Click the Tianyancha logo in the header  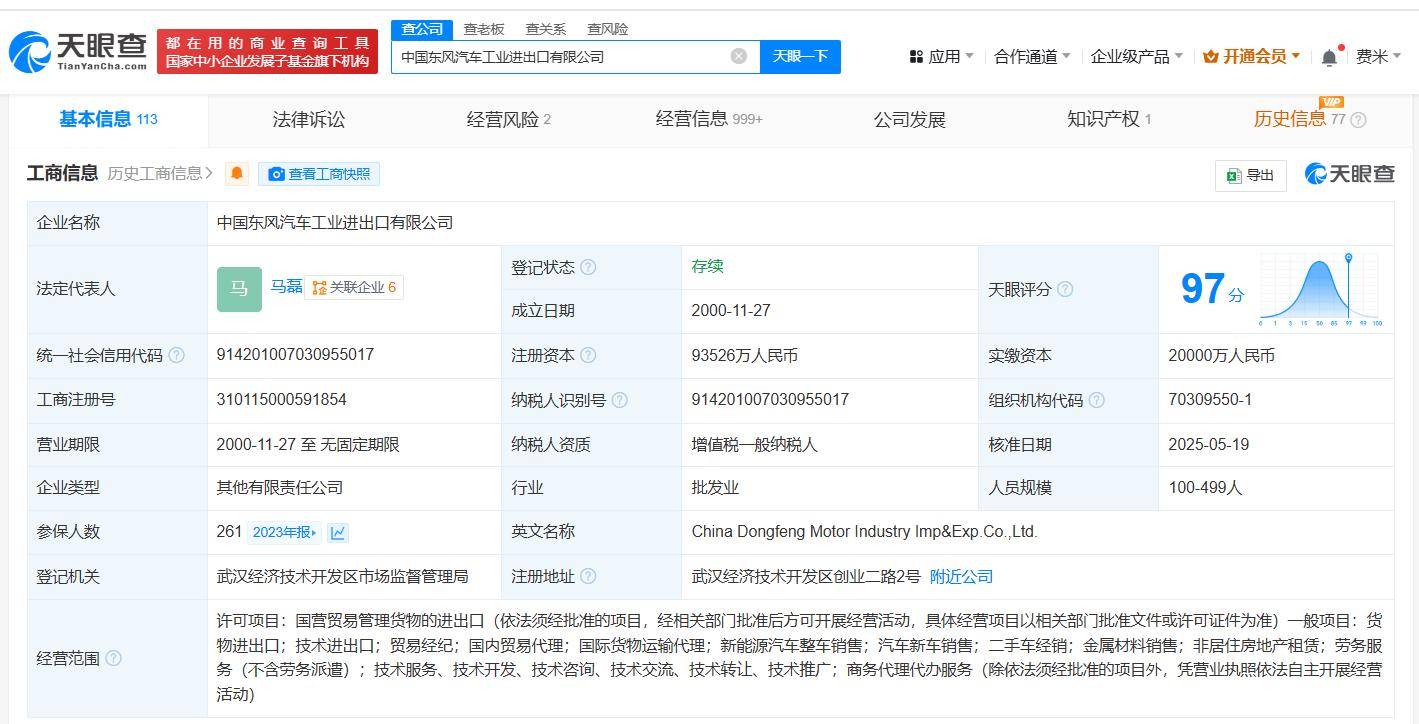coord(78,51)
